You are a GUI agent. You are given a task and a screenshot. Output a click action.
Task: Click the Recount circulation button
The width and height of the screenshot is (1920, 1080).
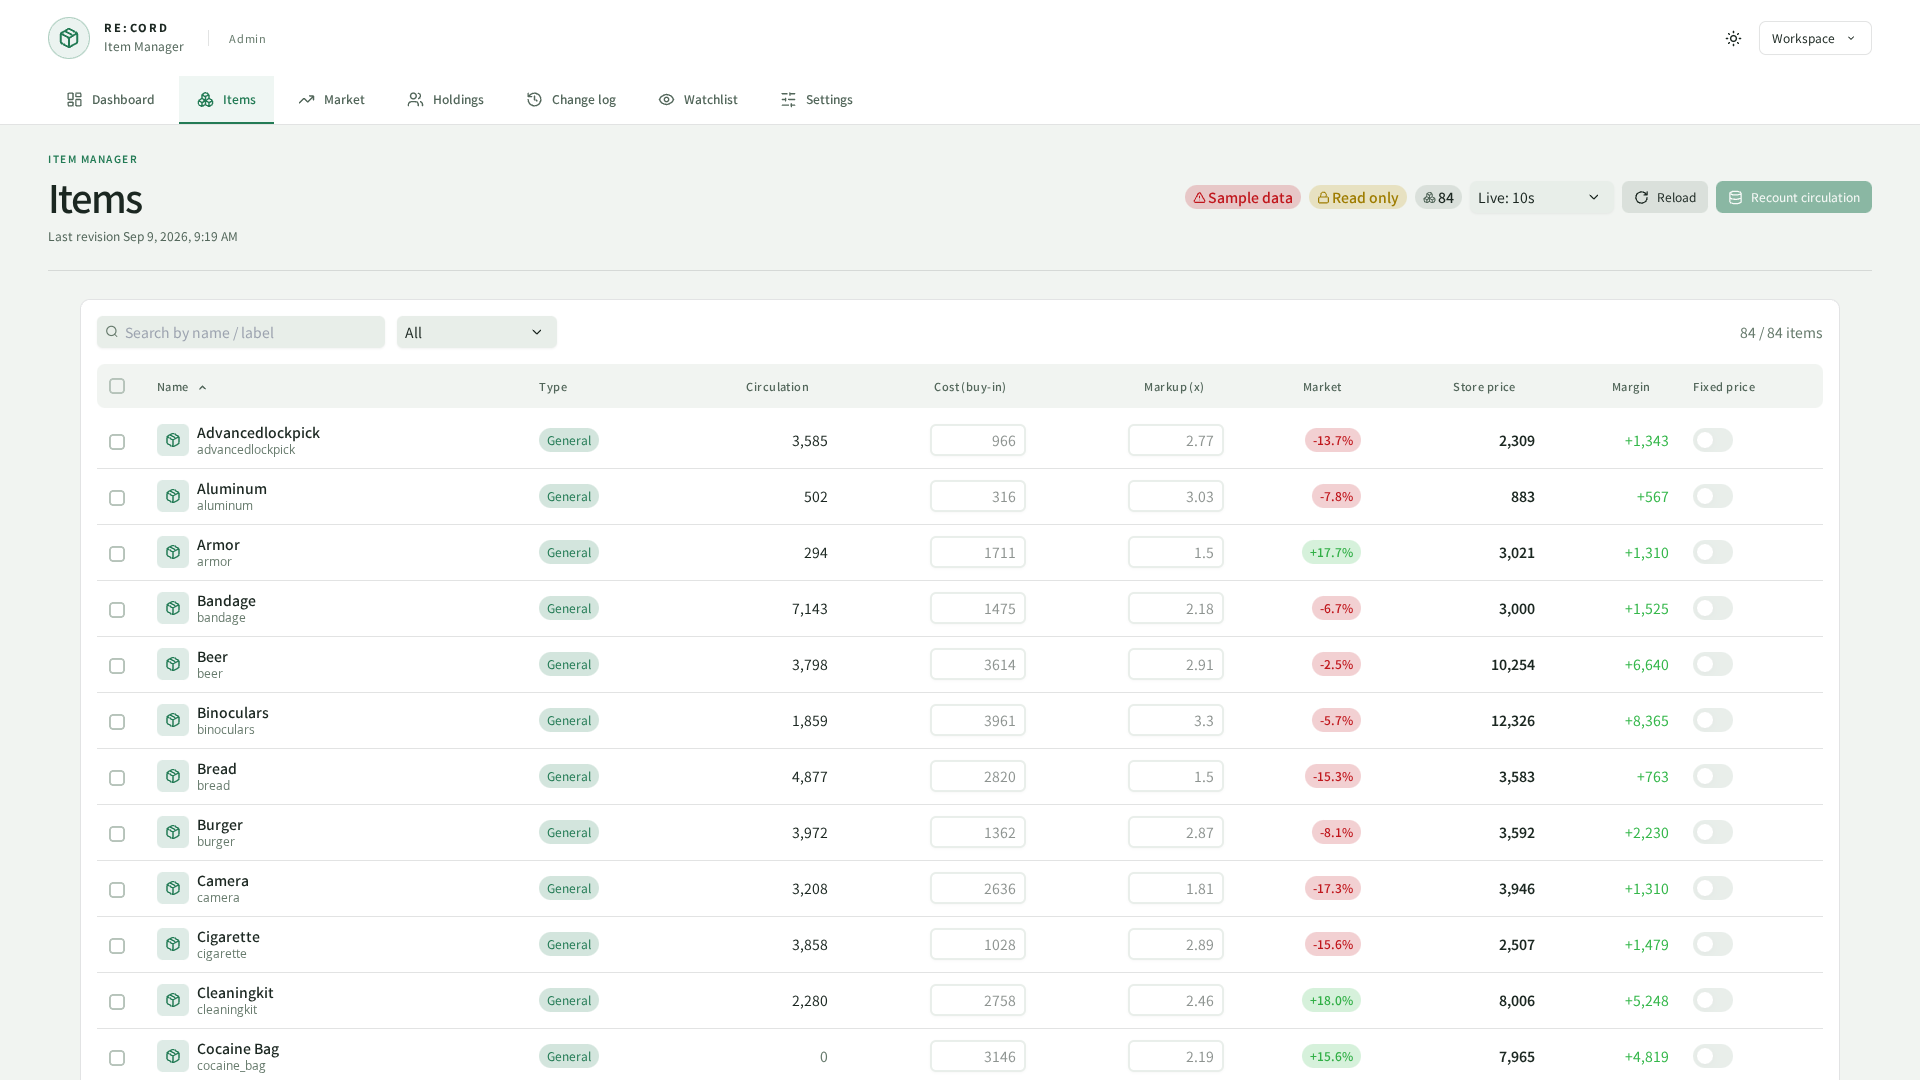[x=1794, y=197]
